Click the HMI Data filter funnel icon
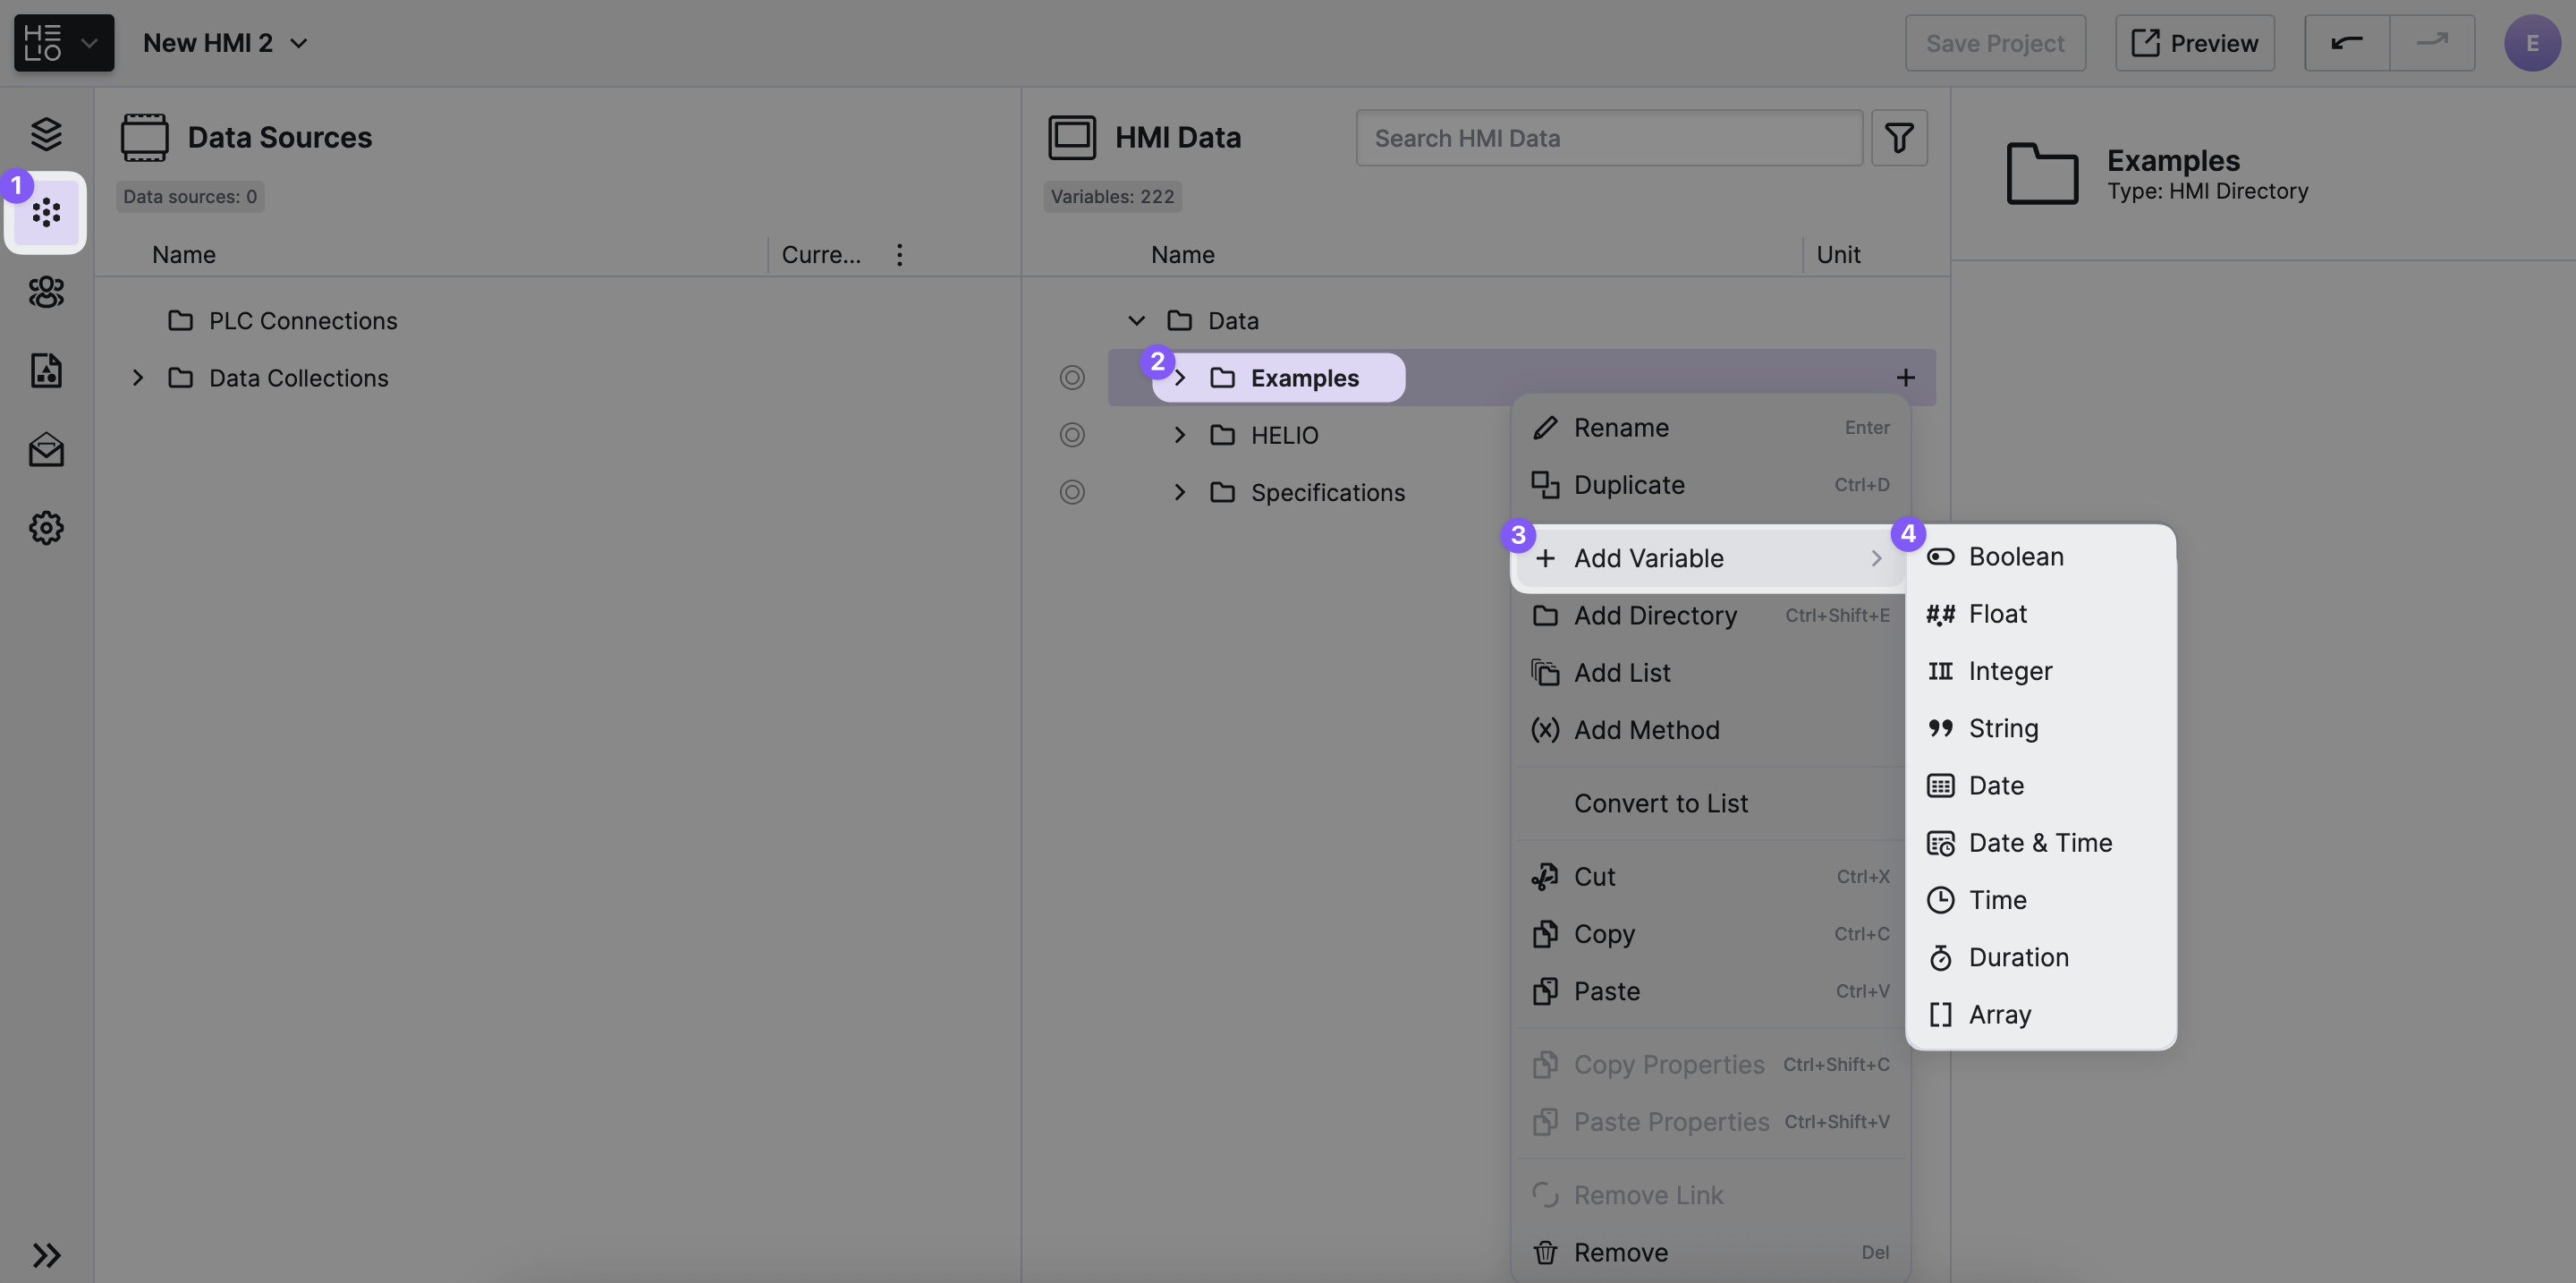This screenshot has height=1283, width=2576. tap(1898, 138)
